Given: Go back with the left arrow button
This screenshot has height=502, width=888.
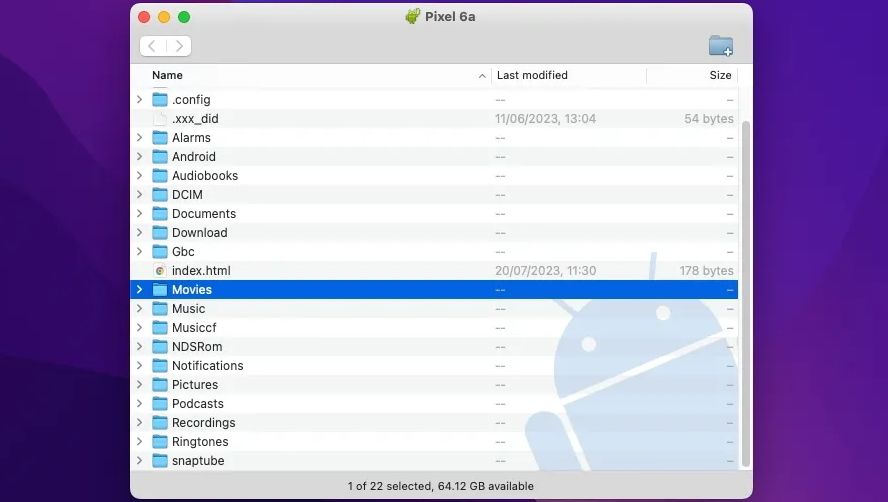Looking at the screenshot, I should point(152,46).
